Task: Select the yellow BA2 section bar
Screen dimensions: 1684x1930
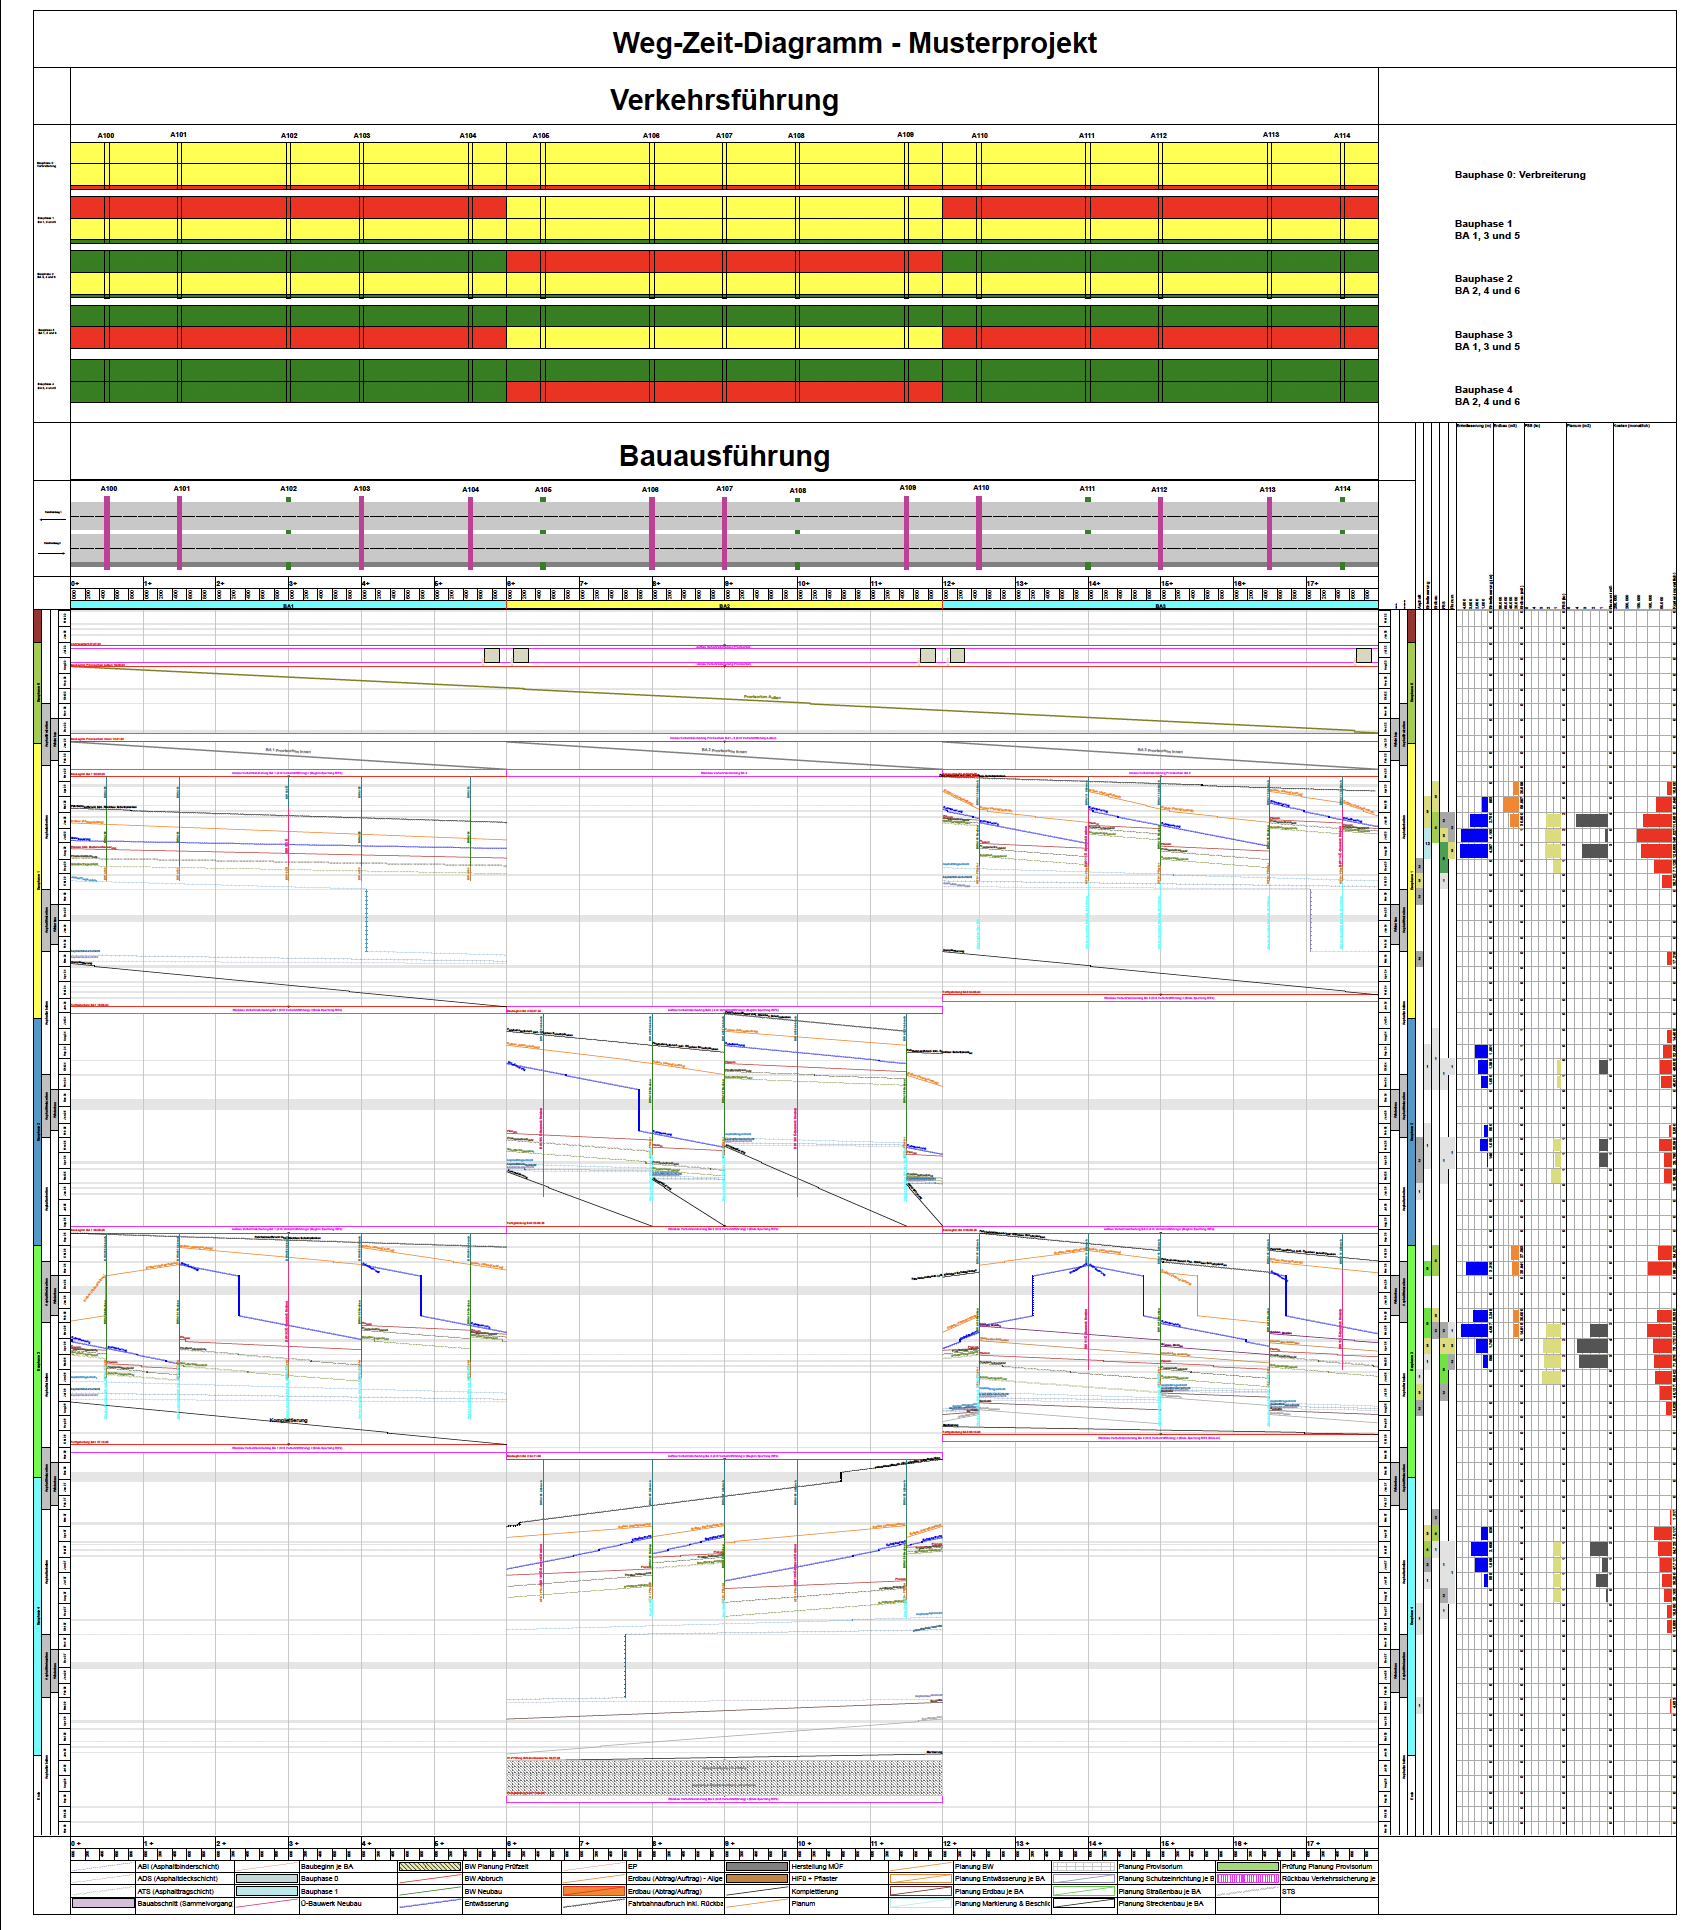Action: click(x=724, y=606)
